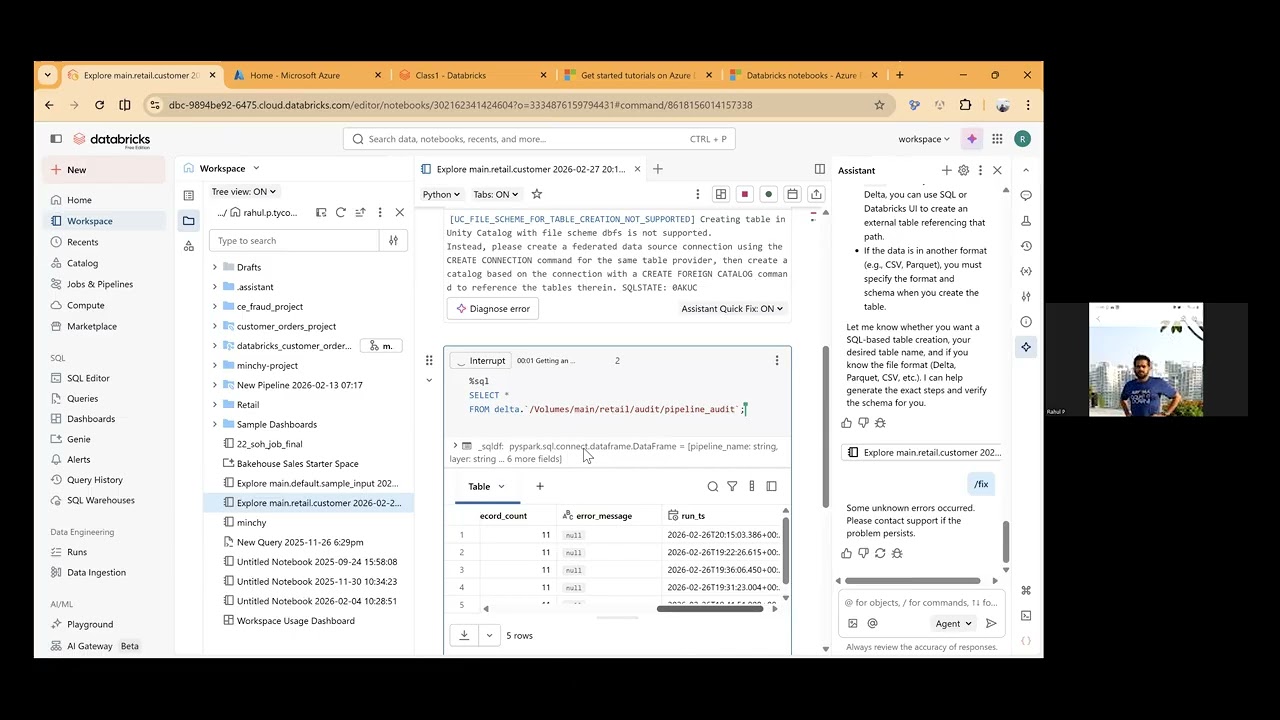Open Jobs & Pipelines in left navigation
1280x720 pixels.
pyautogui.click(x=99, y=284)
